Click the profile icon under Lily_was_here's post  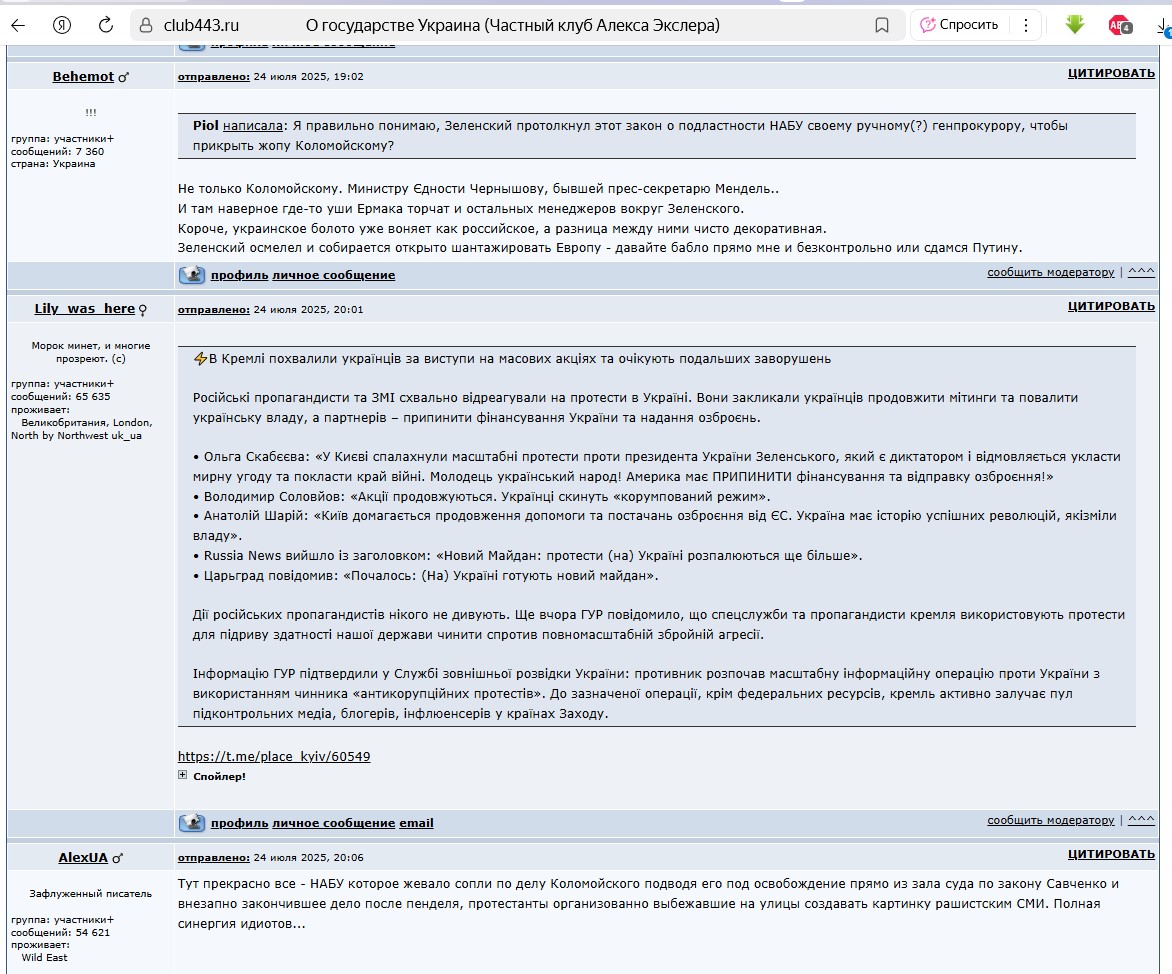point(192,823)
